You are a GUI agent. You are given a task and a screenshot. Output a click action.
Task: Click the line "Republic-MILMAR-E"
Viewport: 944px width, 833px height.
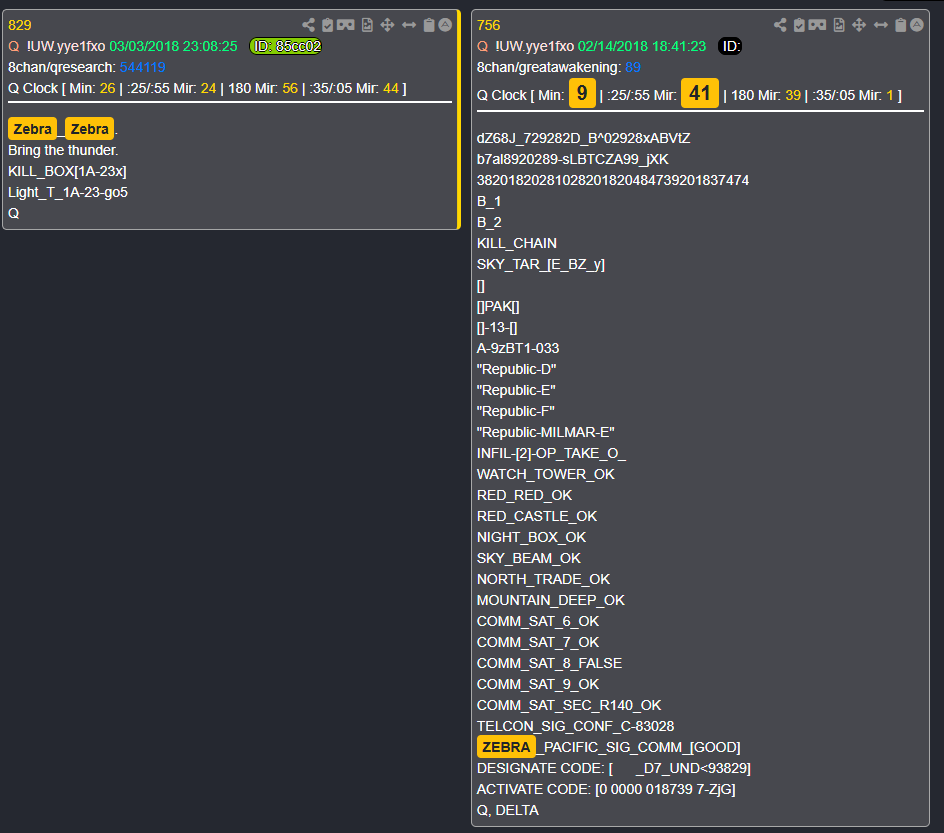coord(545,432)
